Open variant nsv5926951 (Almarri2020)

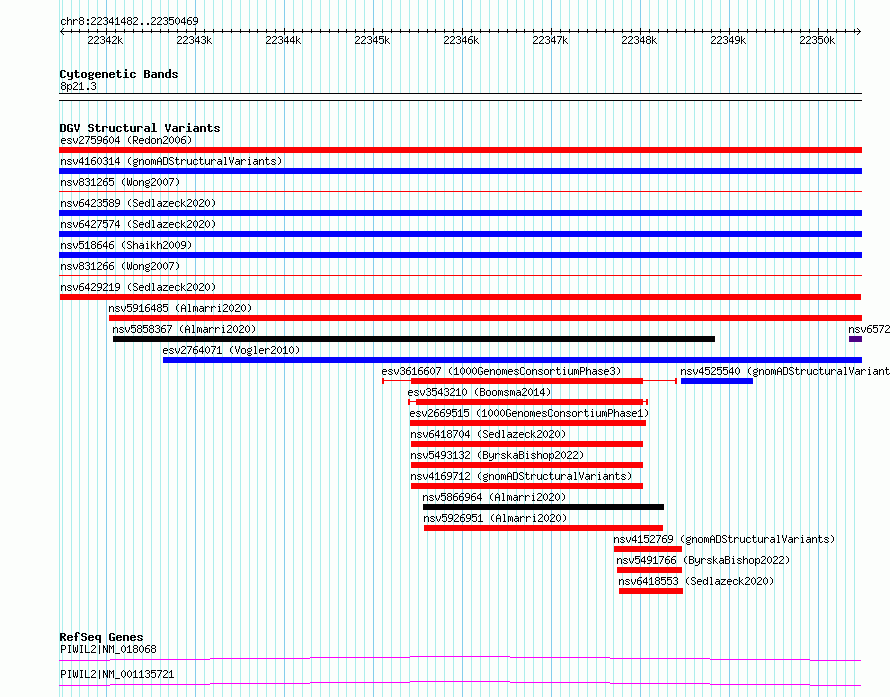[x=495, y=518]
